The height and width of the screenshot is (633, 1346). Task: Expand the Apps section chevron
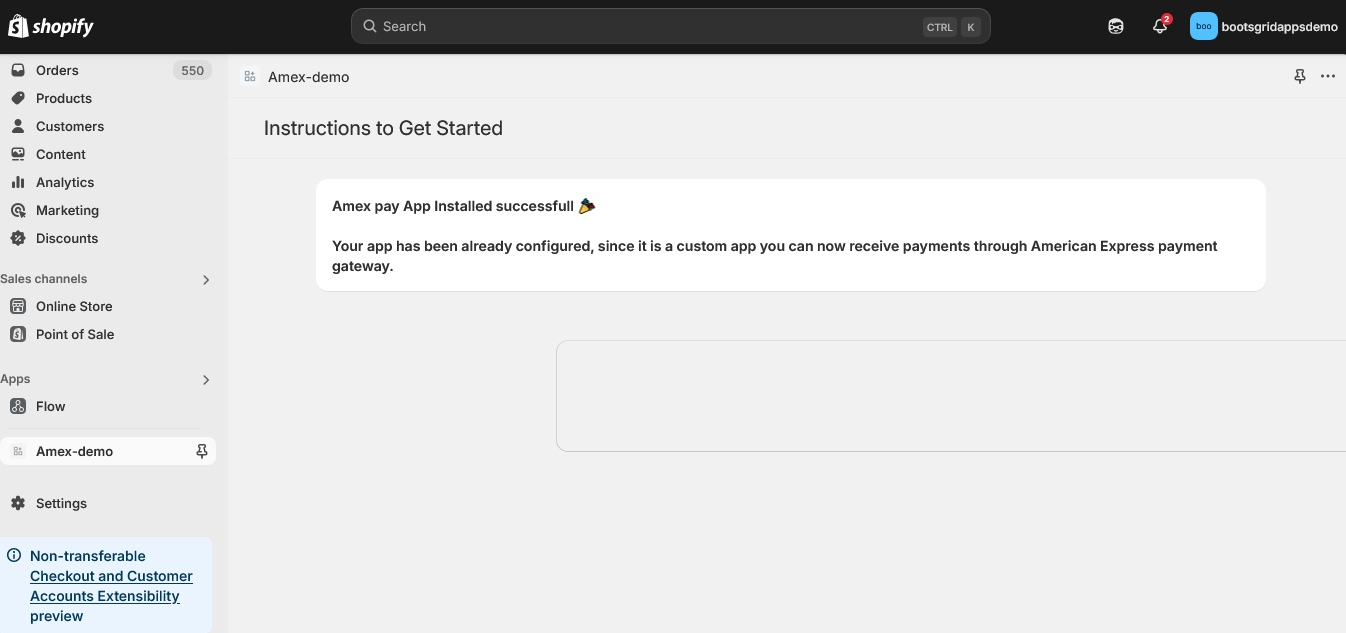[x=206, y=380]
